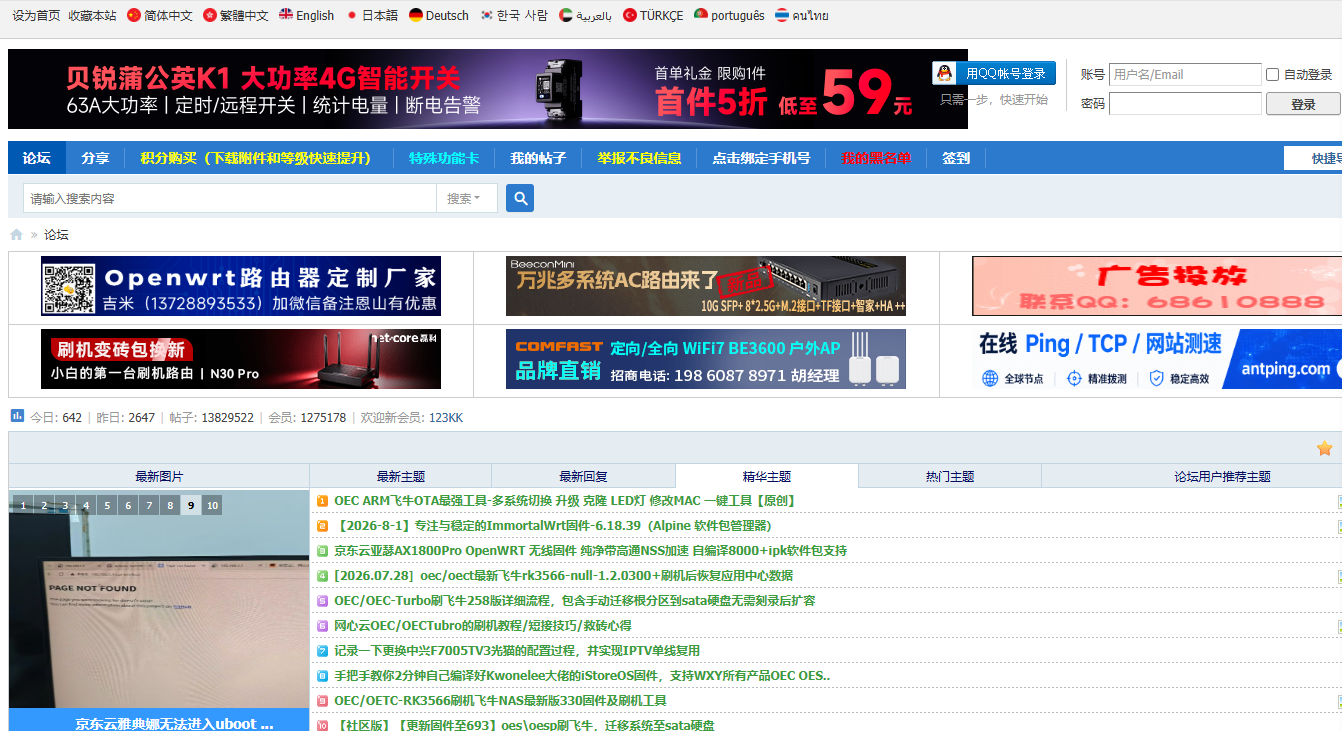Image resolution: width=1342 pixels, height=731 pixels.
Task: Go home via the breadcrumb house icon
Action: coord(16,234)
